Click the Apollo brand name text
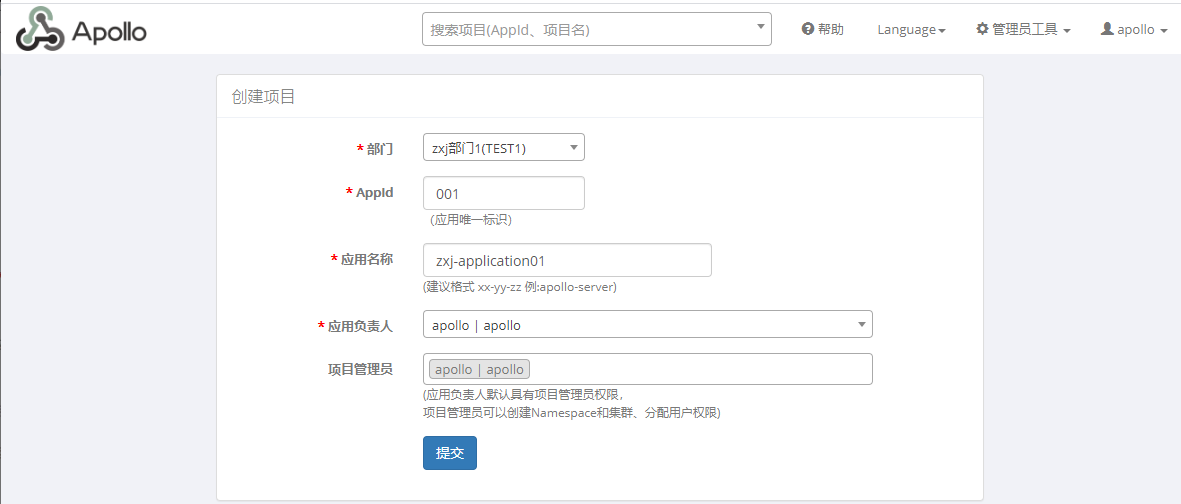The width and height of the screenshot is (1181, 504). [109, 31]
